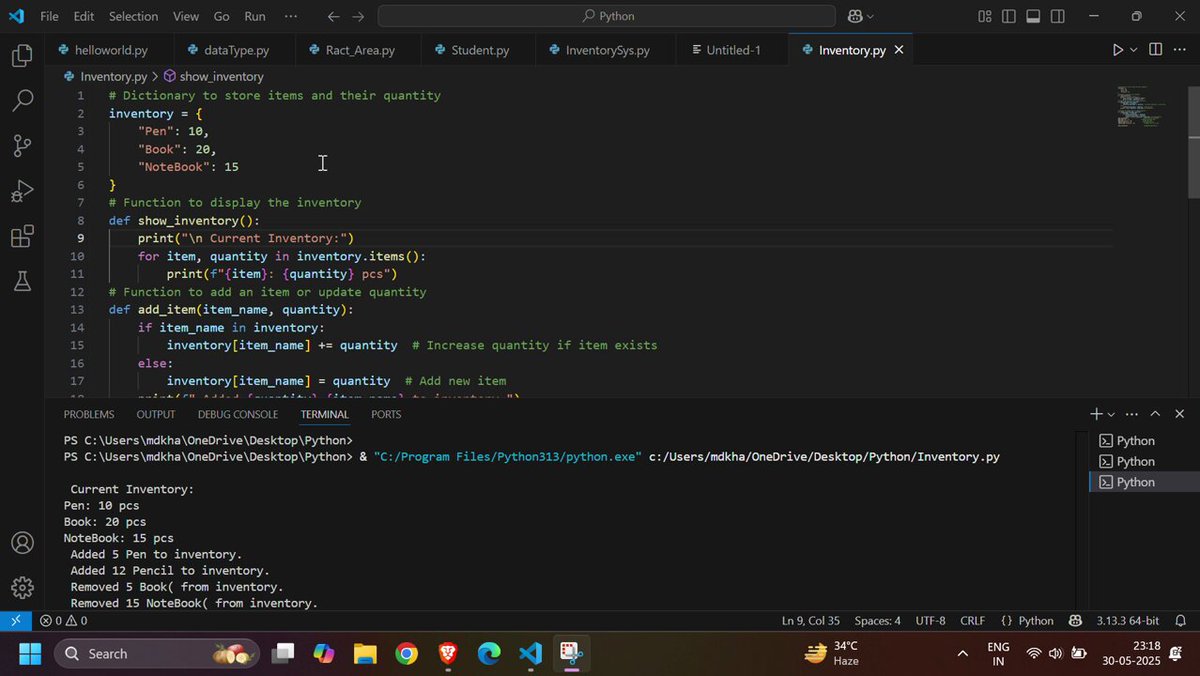Screen dimensions: 1200x676
Task: Open the PORTS panel tab
Action: (x=386, y=414)
